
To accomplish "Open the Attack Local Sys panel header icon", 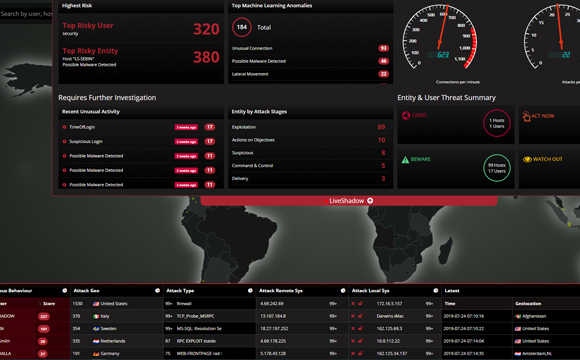I will click(x=435, y=290).
